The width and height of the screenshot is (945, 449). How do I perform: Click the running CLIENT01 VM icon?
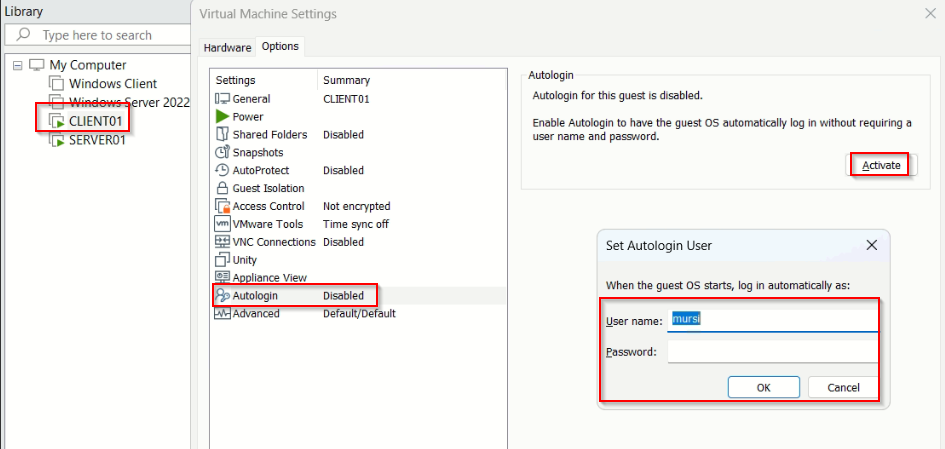[57, 121]
